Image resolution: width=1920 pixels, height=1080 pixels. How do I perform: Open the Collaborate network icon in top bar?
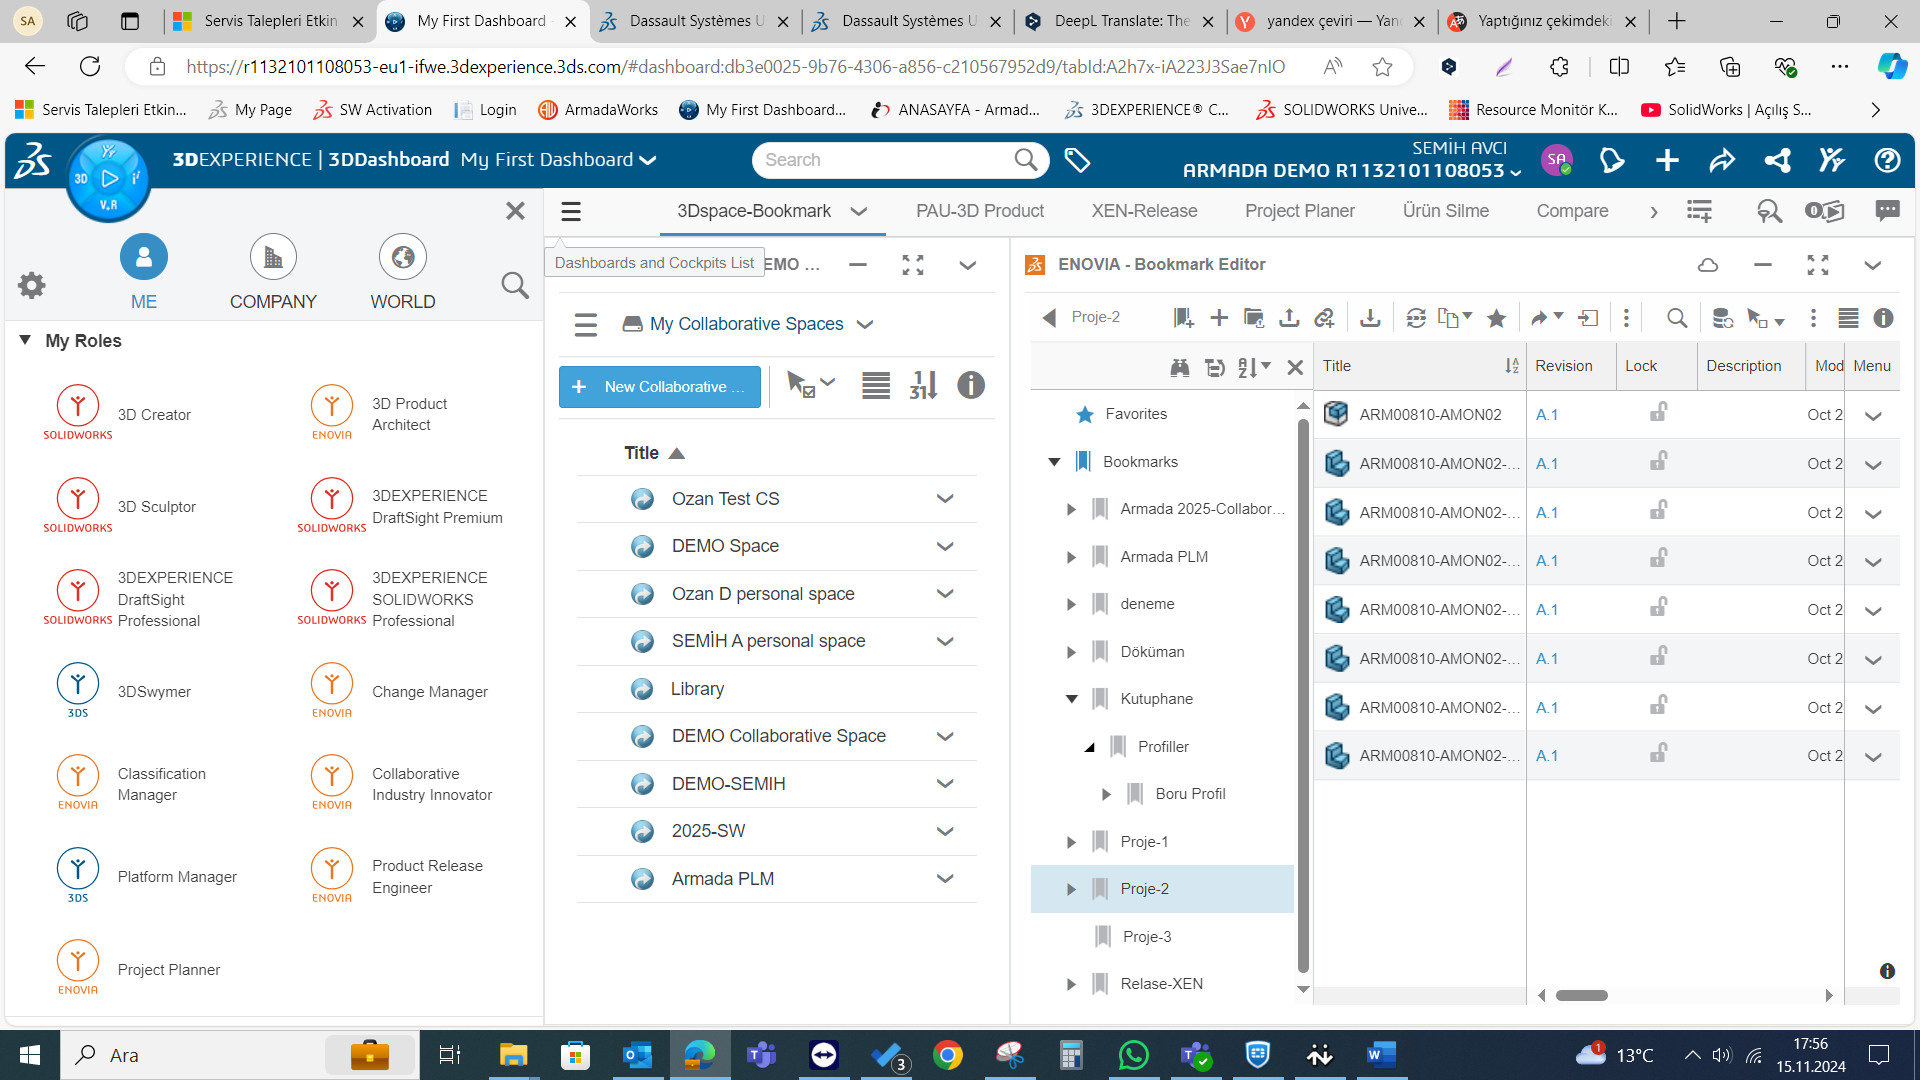tap(1777, 160)
